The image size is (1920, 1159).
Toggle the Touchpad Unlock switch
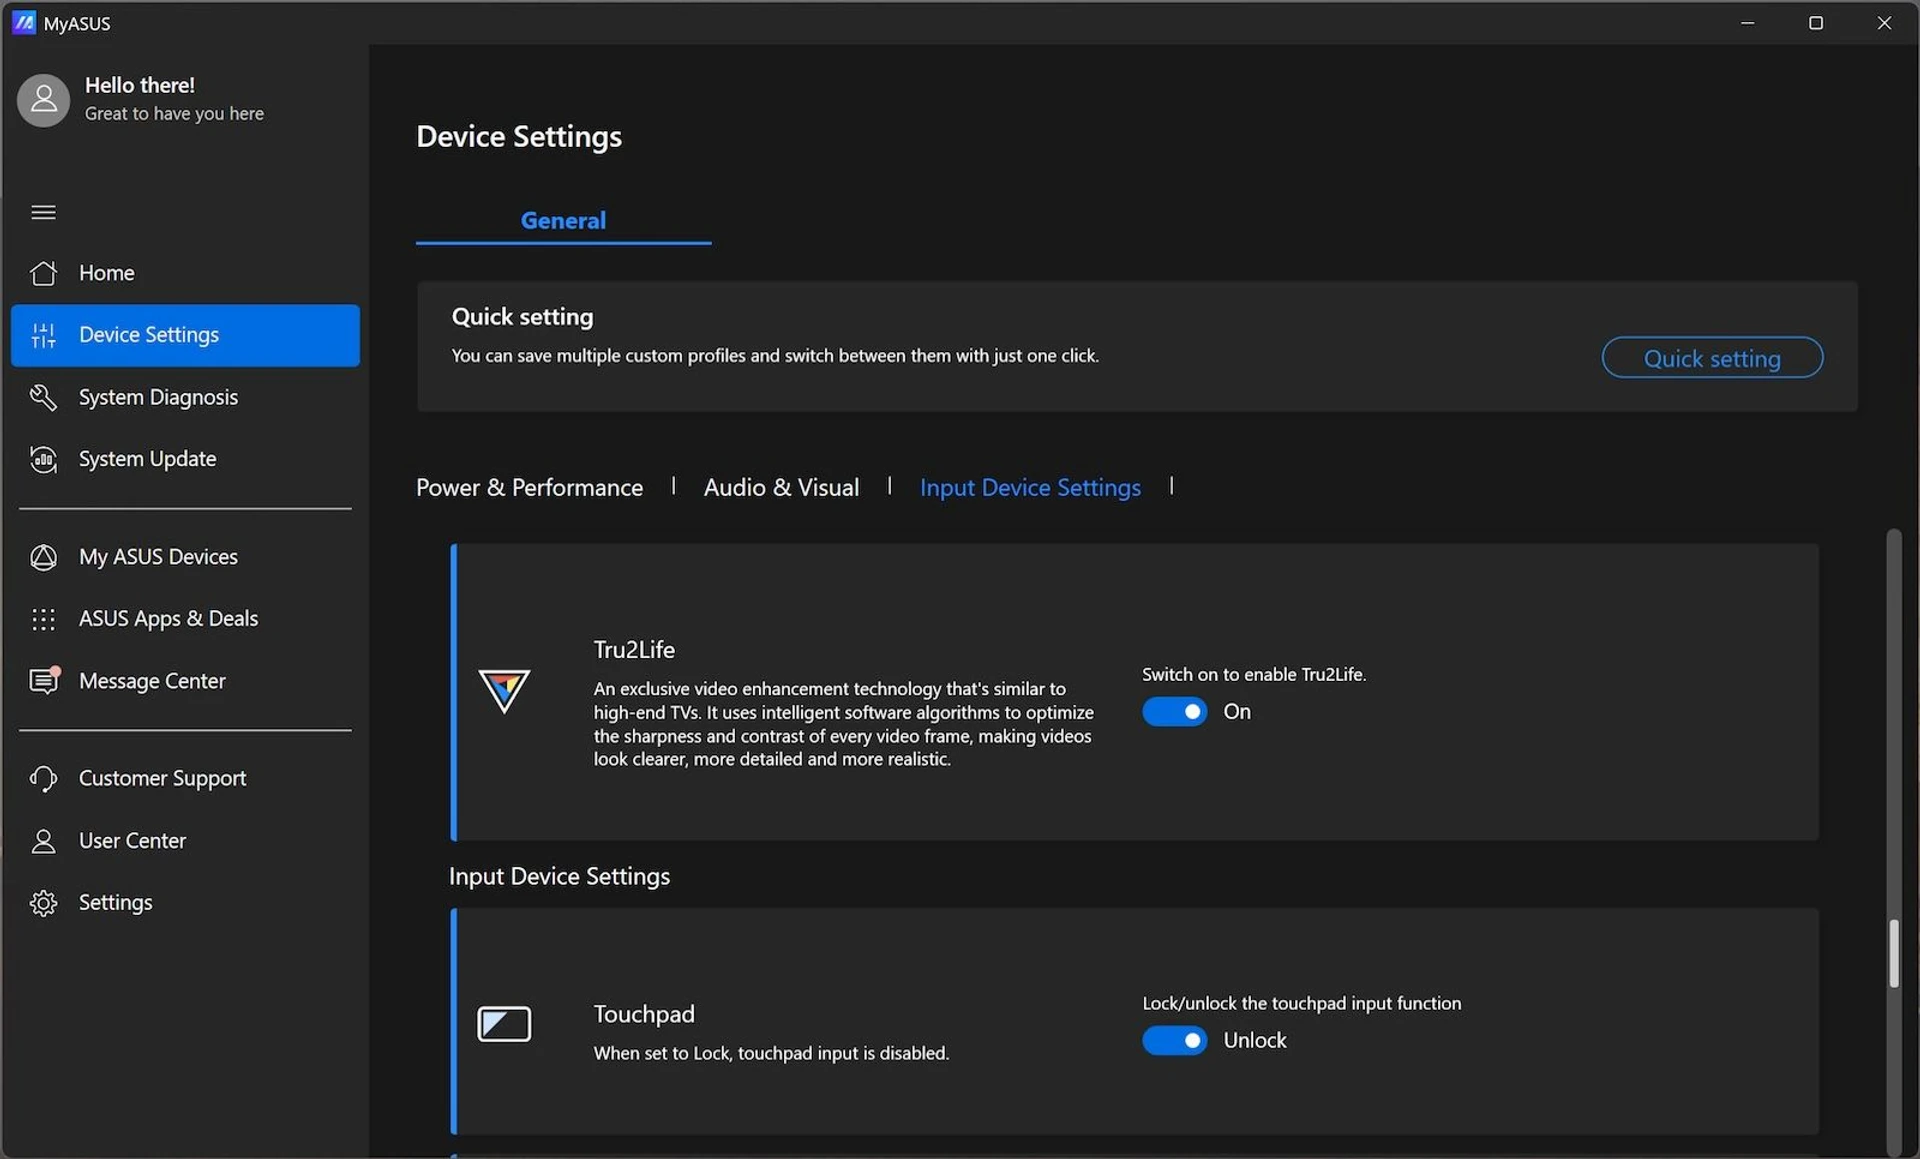pyautogui.click(x=1175, y=1040)
